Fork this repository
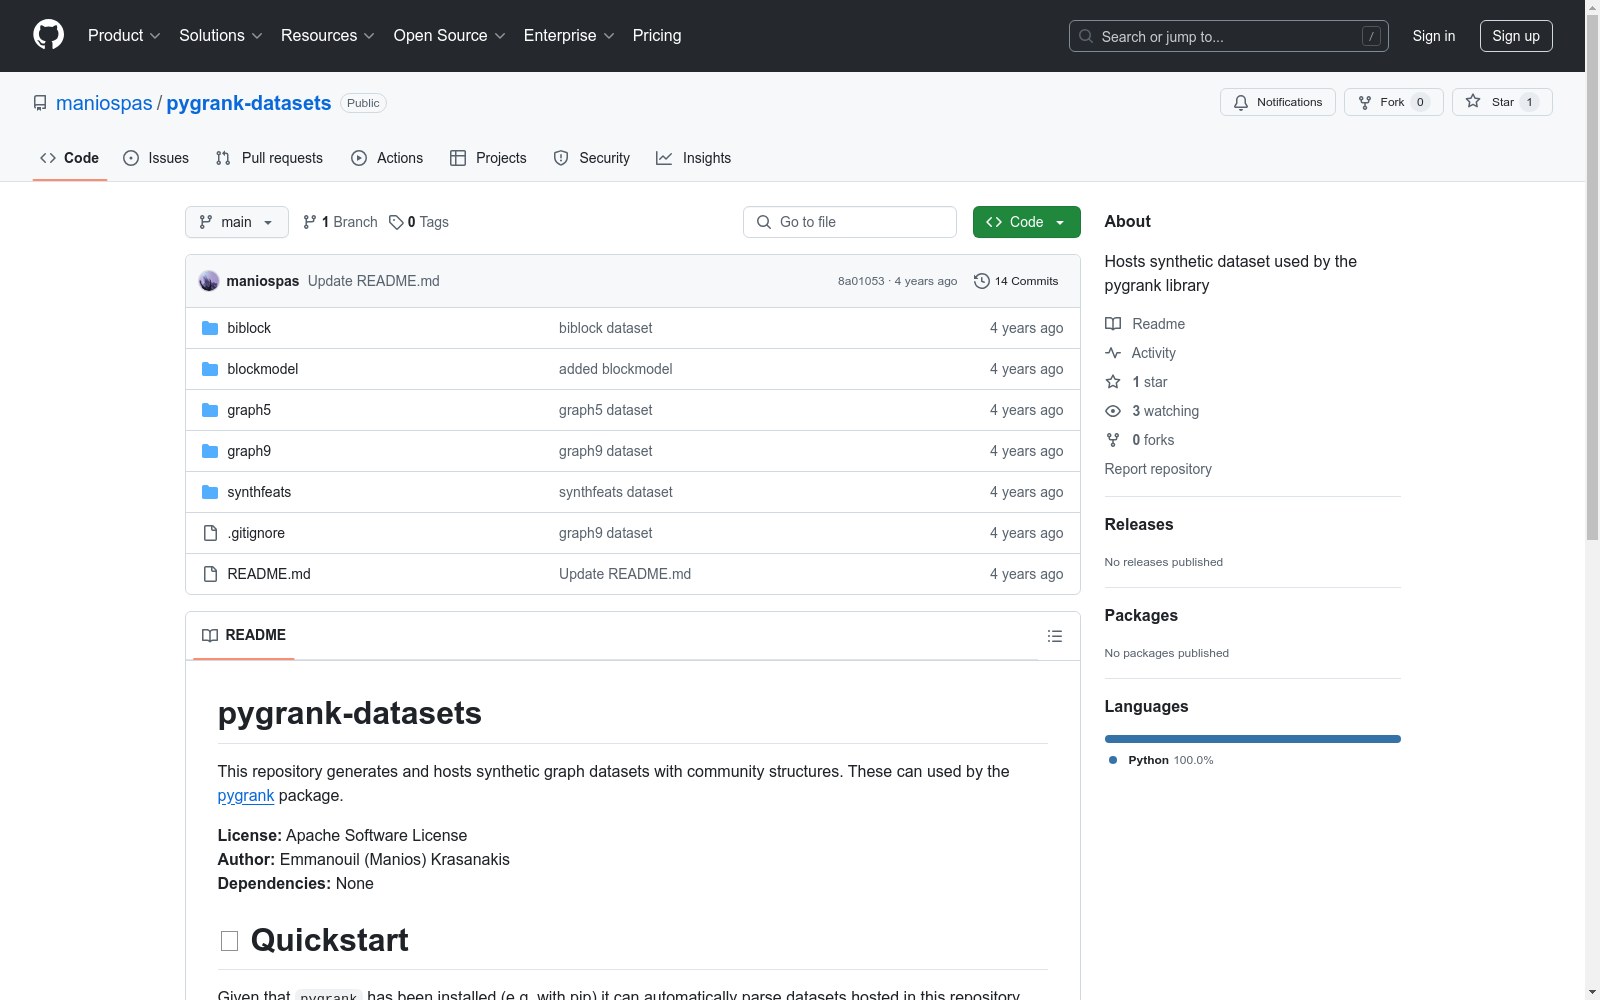The width and height of the screenshot is (1600, 1000). tap(1393, 102)
